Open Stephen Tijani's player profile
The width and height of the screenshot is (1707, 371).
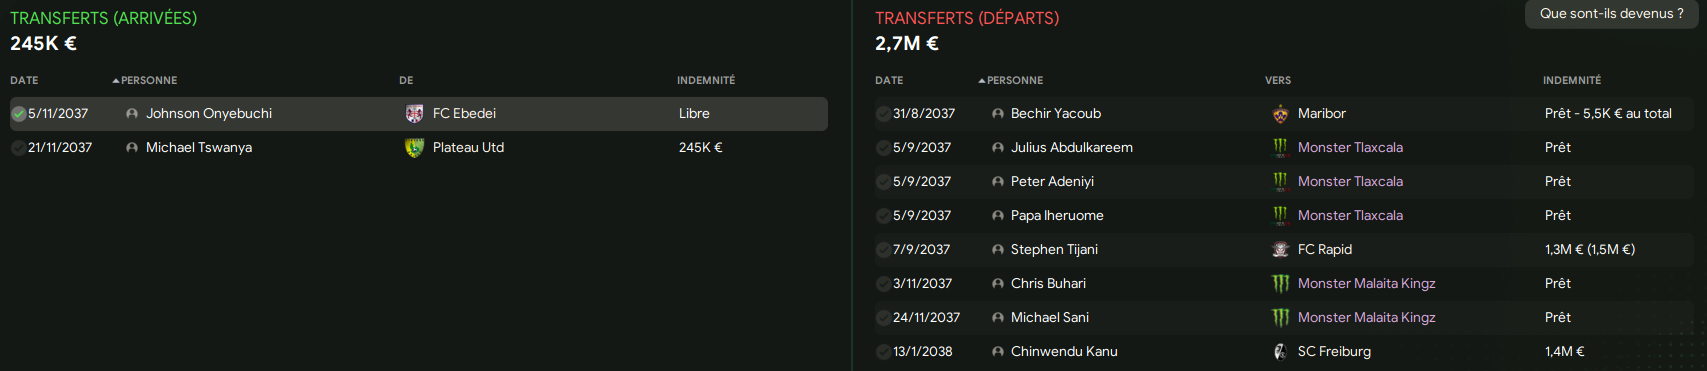coord(1054,250)
